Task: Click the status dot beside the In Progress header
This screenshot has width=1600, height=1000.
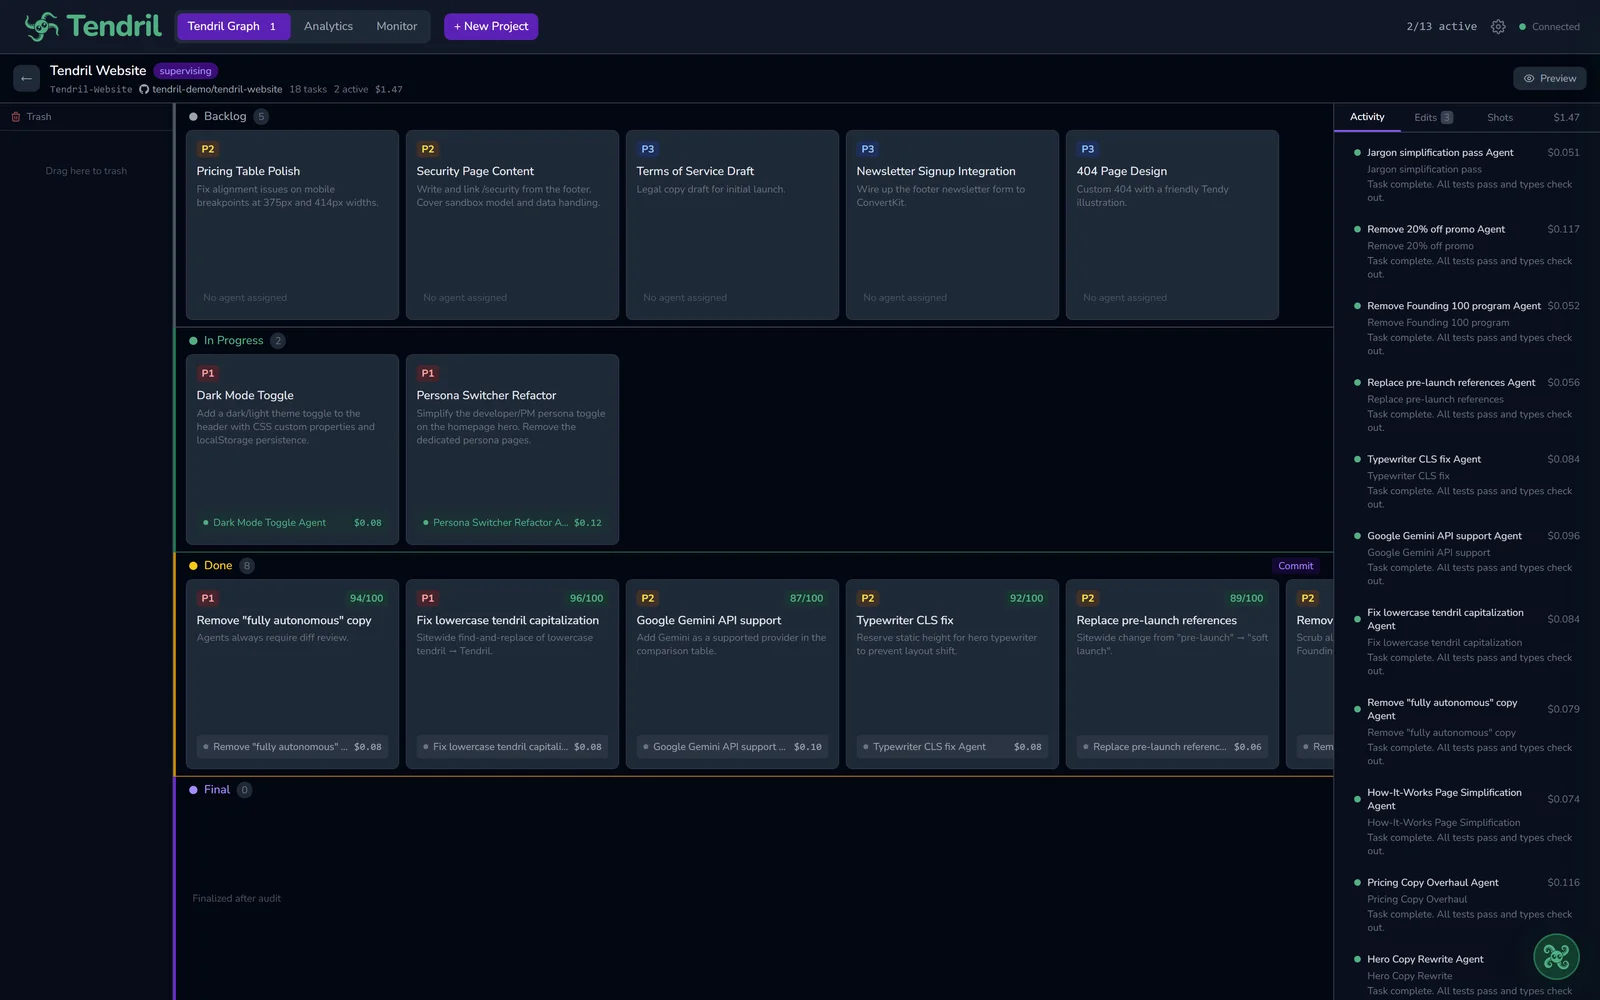Action: click(x=193, y=340)
